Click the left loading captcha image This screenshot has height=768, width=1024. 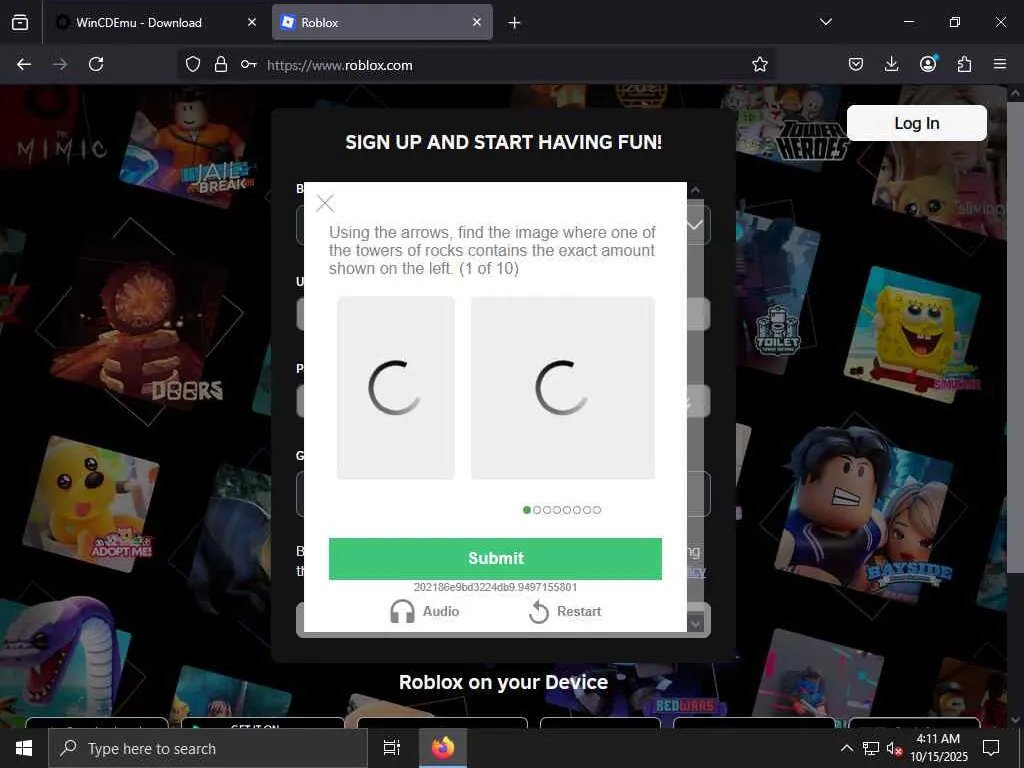(x=396, y=388)
